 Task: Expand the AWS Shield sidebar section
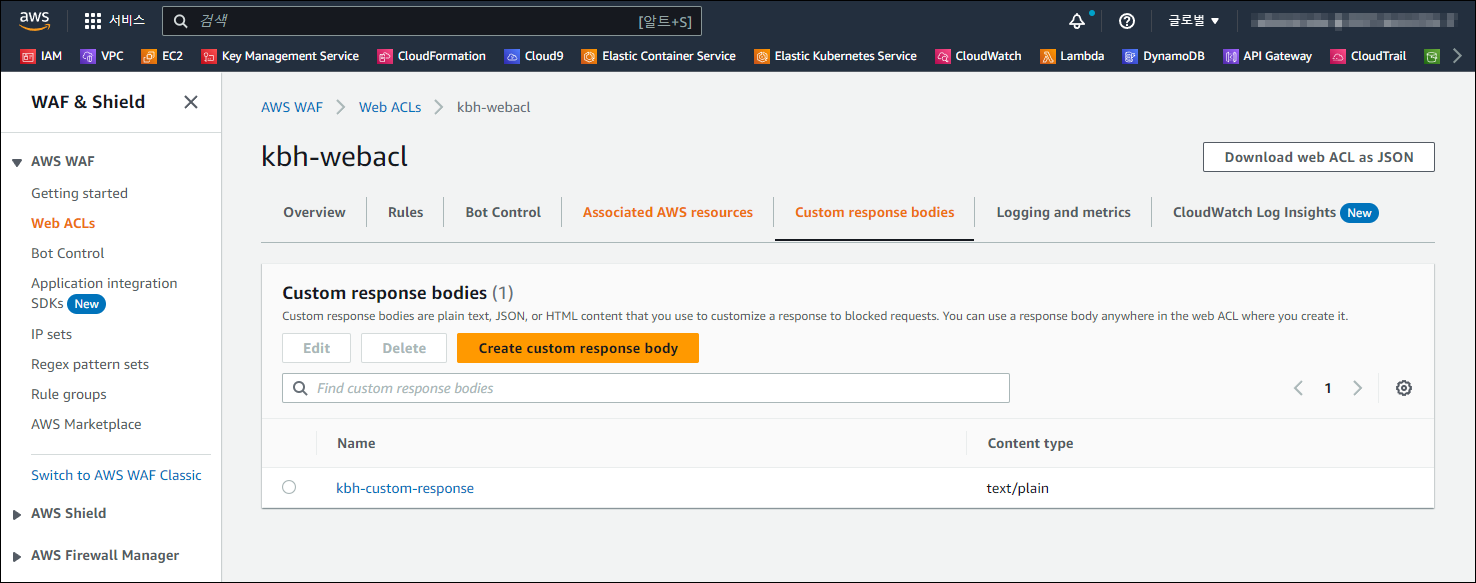tap(17, 514)
